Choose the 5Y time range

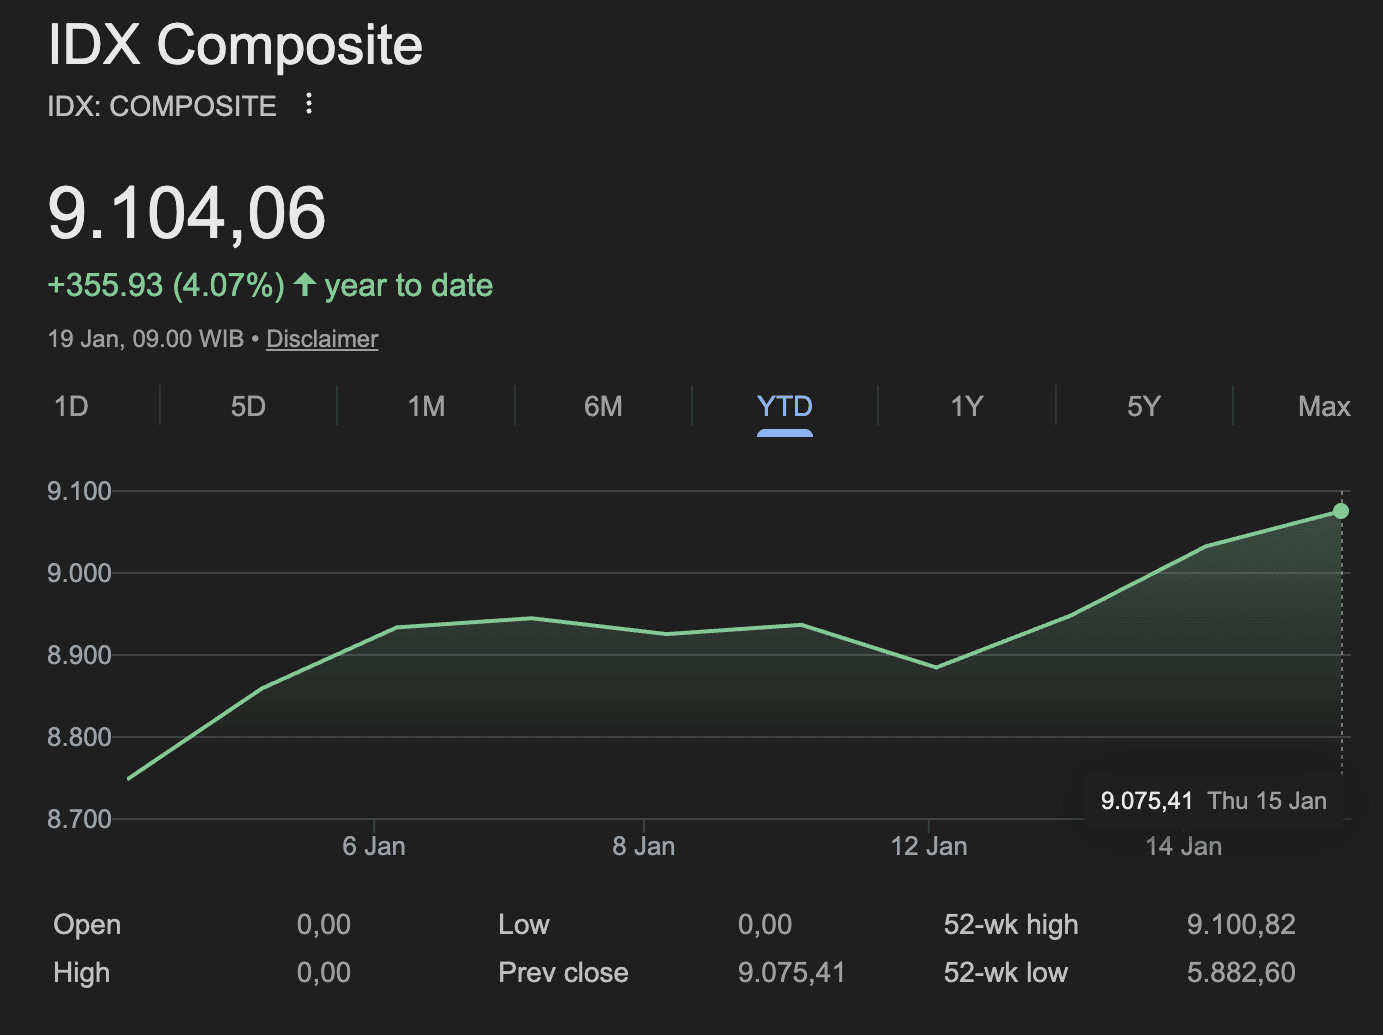click(x=1144, y=407)
